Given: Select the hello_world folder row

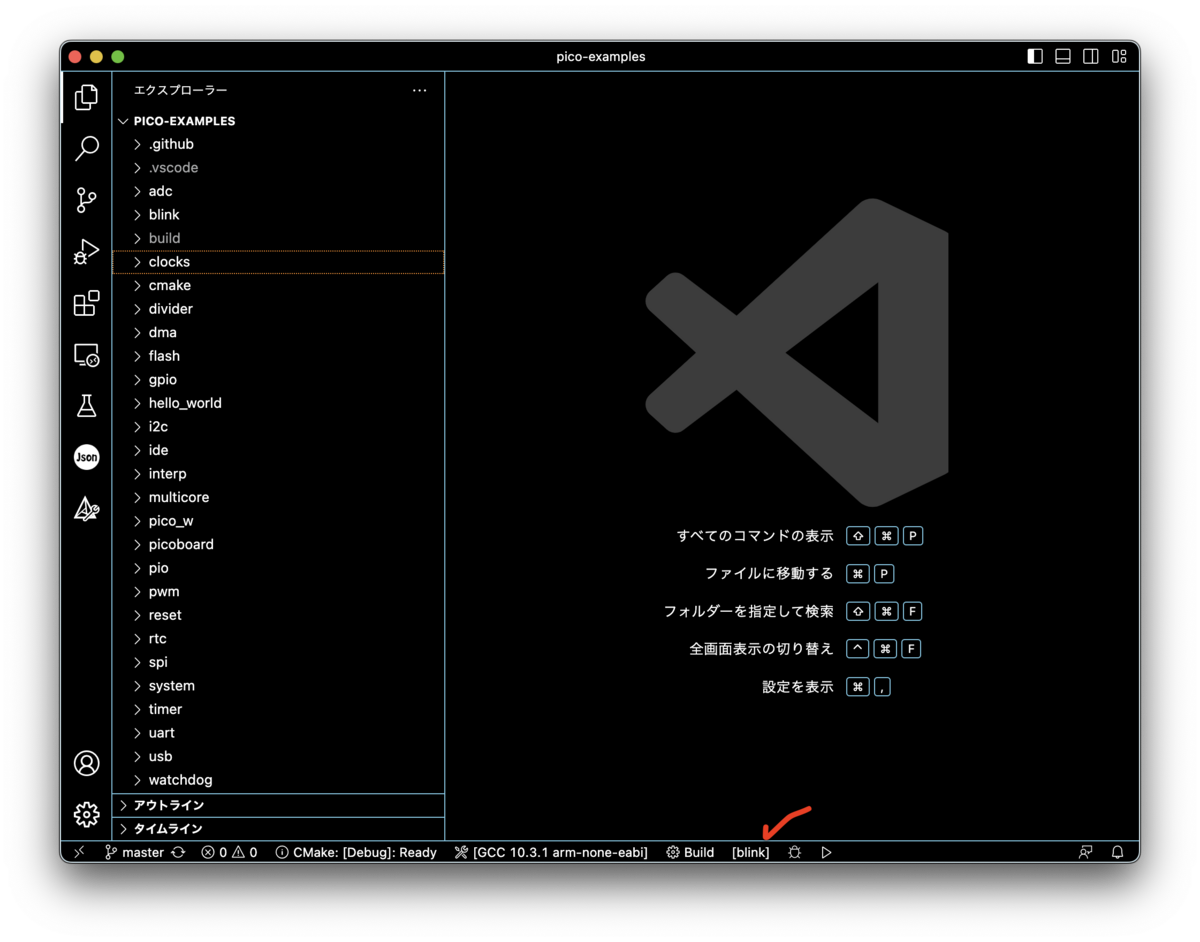Looking at the screenshot, I should click(x=278, y=403).
